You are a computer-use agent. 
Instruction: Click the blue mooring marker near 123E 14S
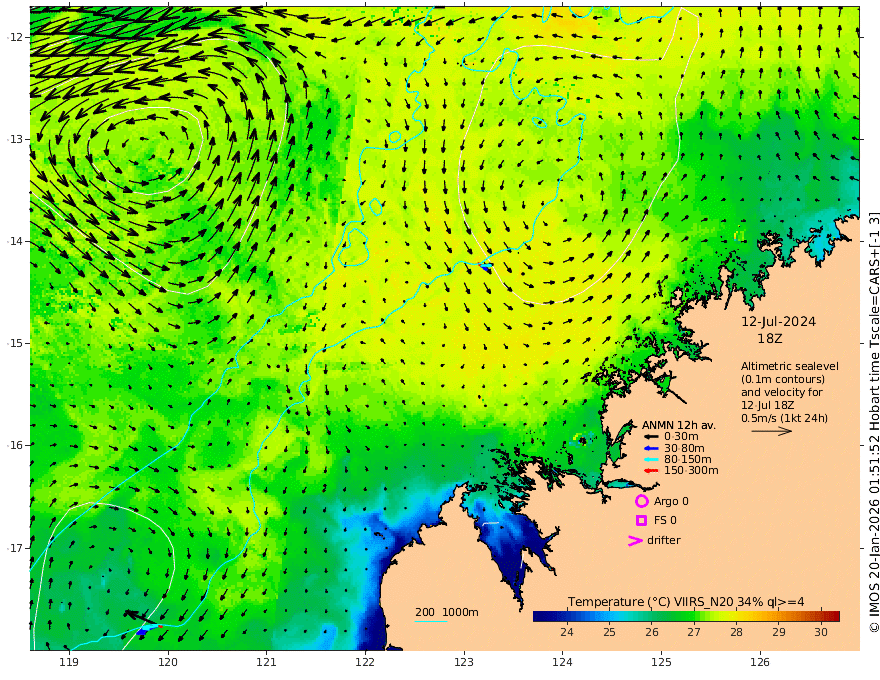pos(486,267)
